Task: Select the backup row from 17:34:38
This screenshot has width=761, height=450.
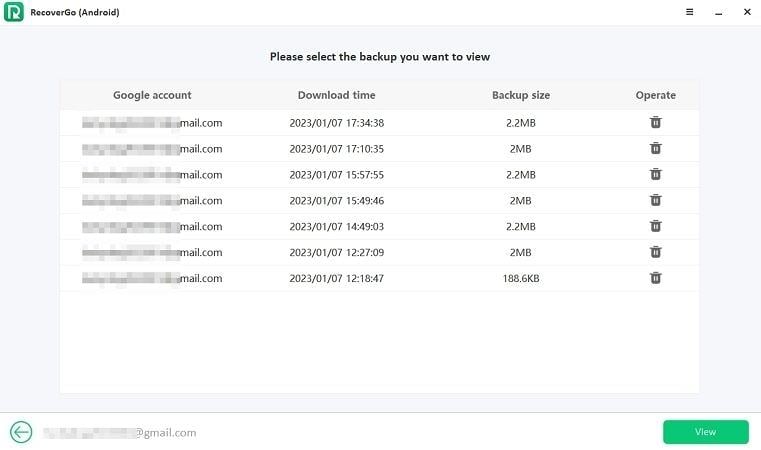Action: pyautogui.click(x=336, y=123)
